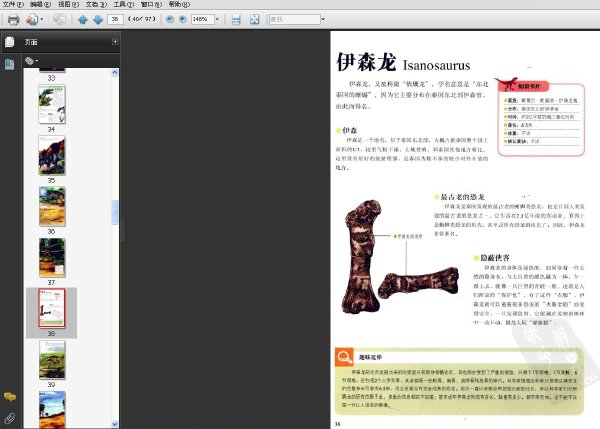The height and width of the screenshot is (429, 600).
Task: Click the Pages panel icon in sidebar header
Action: coord(10,42)
